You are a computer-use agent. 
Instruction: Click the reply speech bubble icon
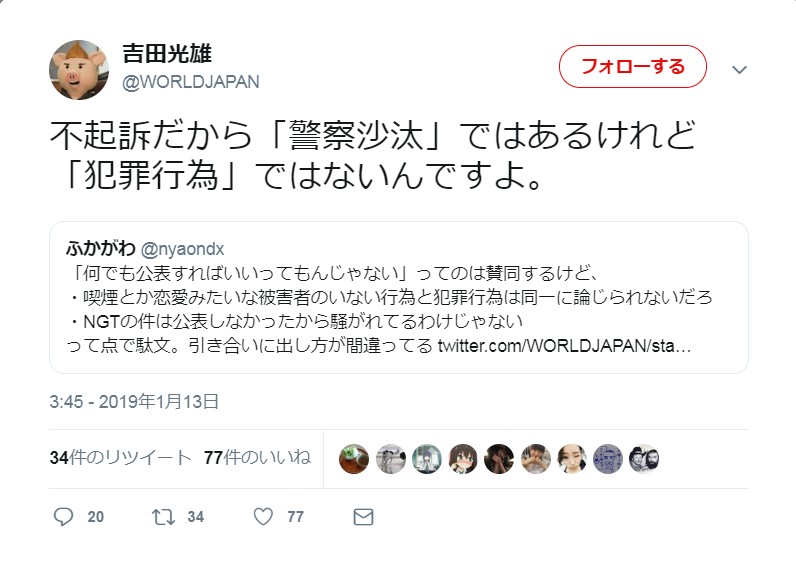tap(63, 517)
